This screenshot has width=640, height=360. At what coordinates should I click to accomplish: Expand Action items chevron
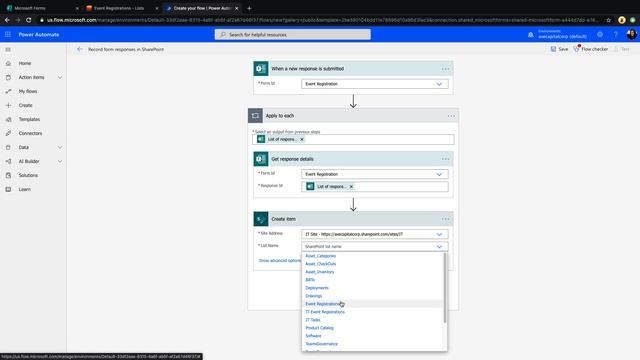60,77
